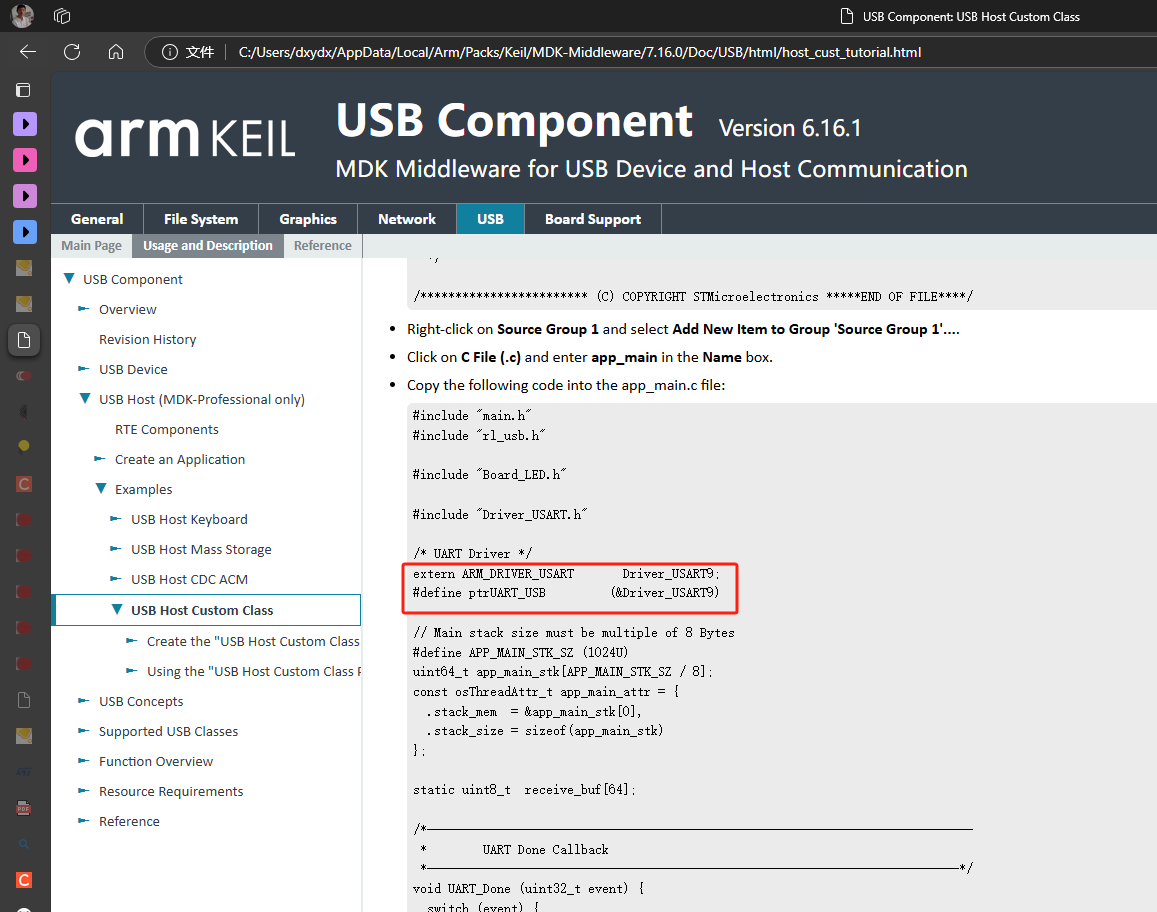This screenshot has width=1157, height=912.
Task: Expand the USB Host Keyboard arrow
Action: click(x=116, y=519)
